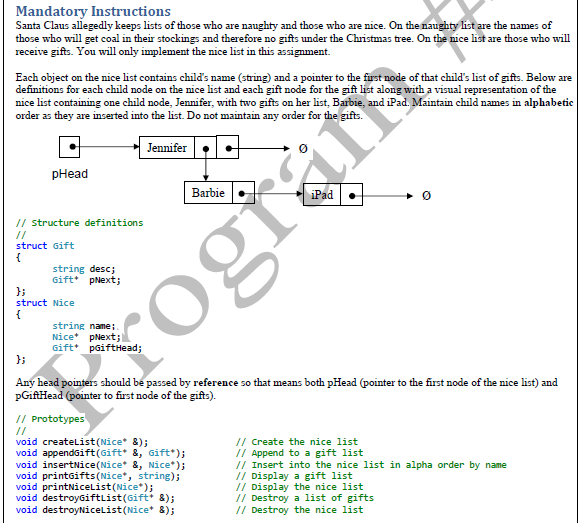The width and height of the screenshot is (580, 523).
Task: Click the 'void insertNice(Nice* &, Nice*);' prototype
Action: (x=100, y=465)
